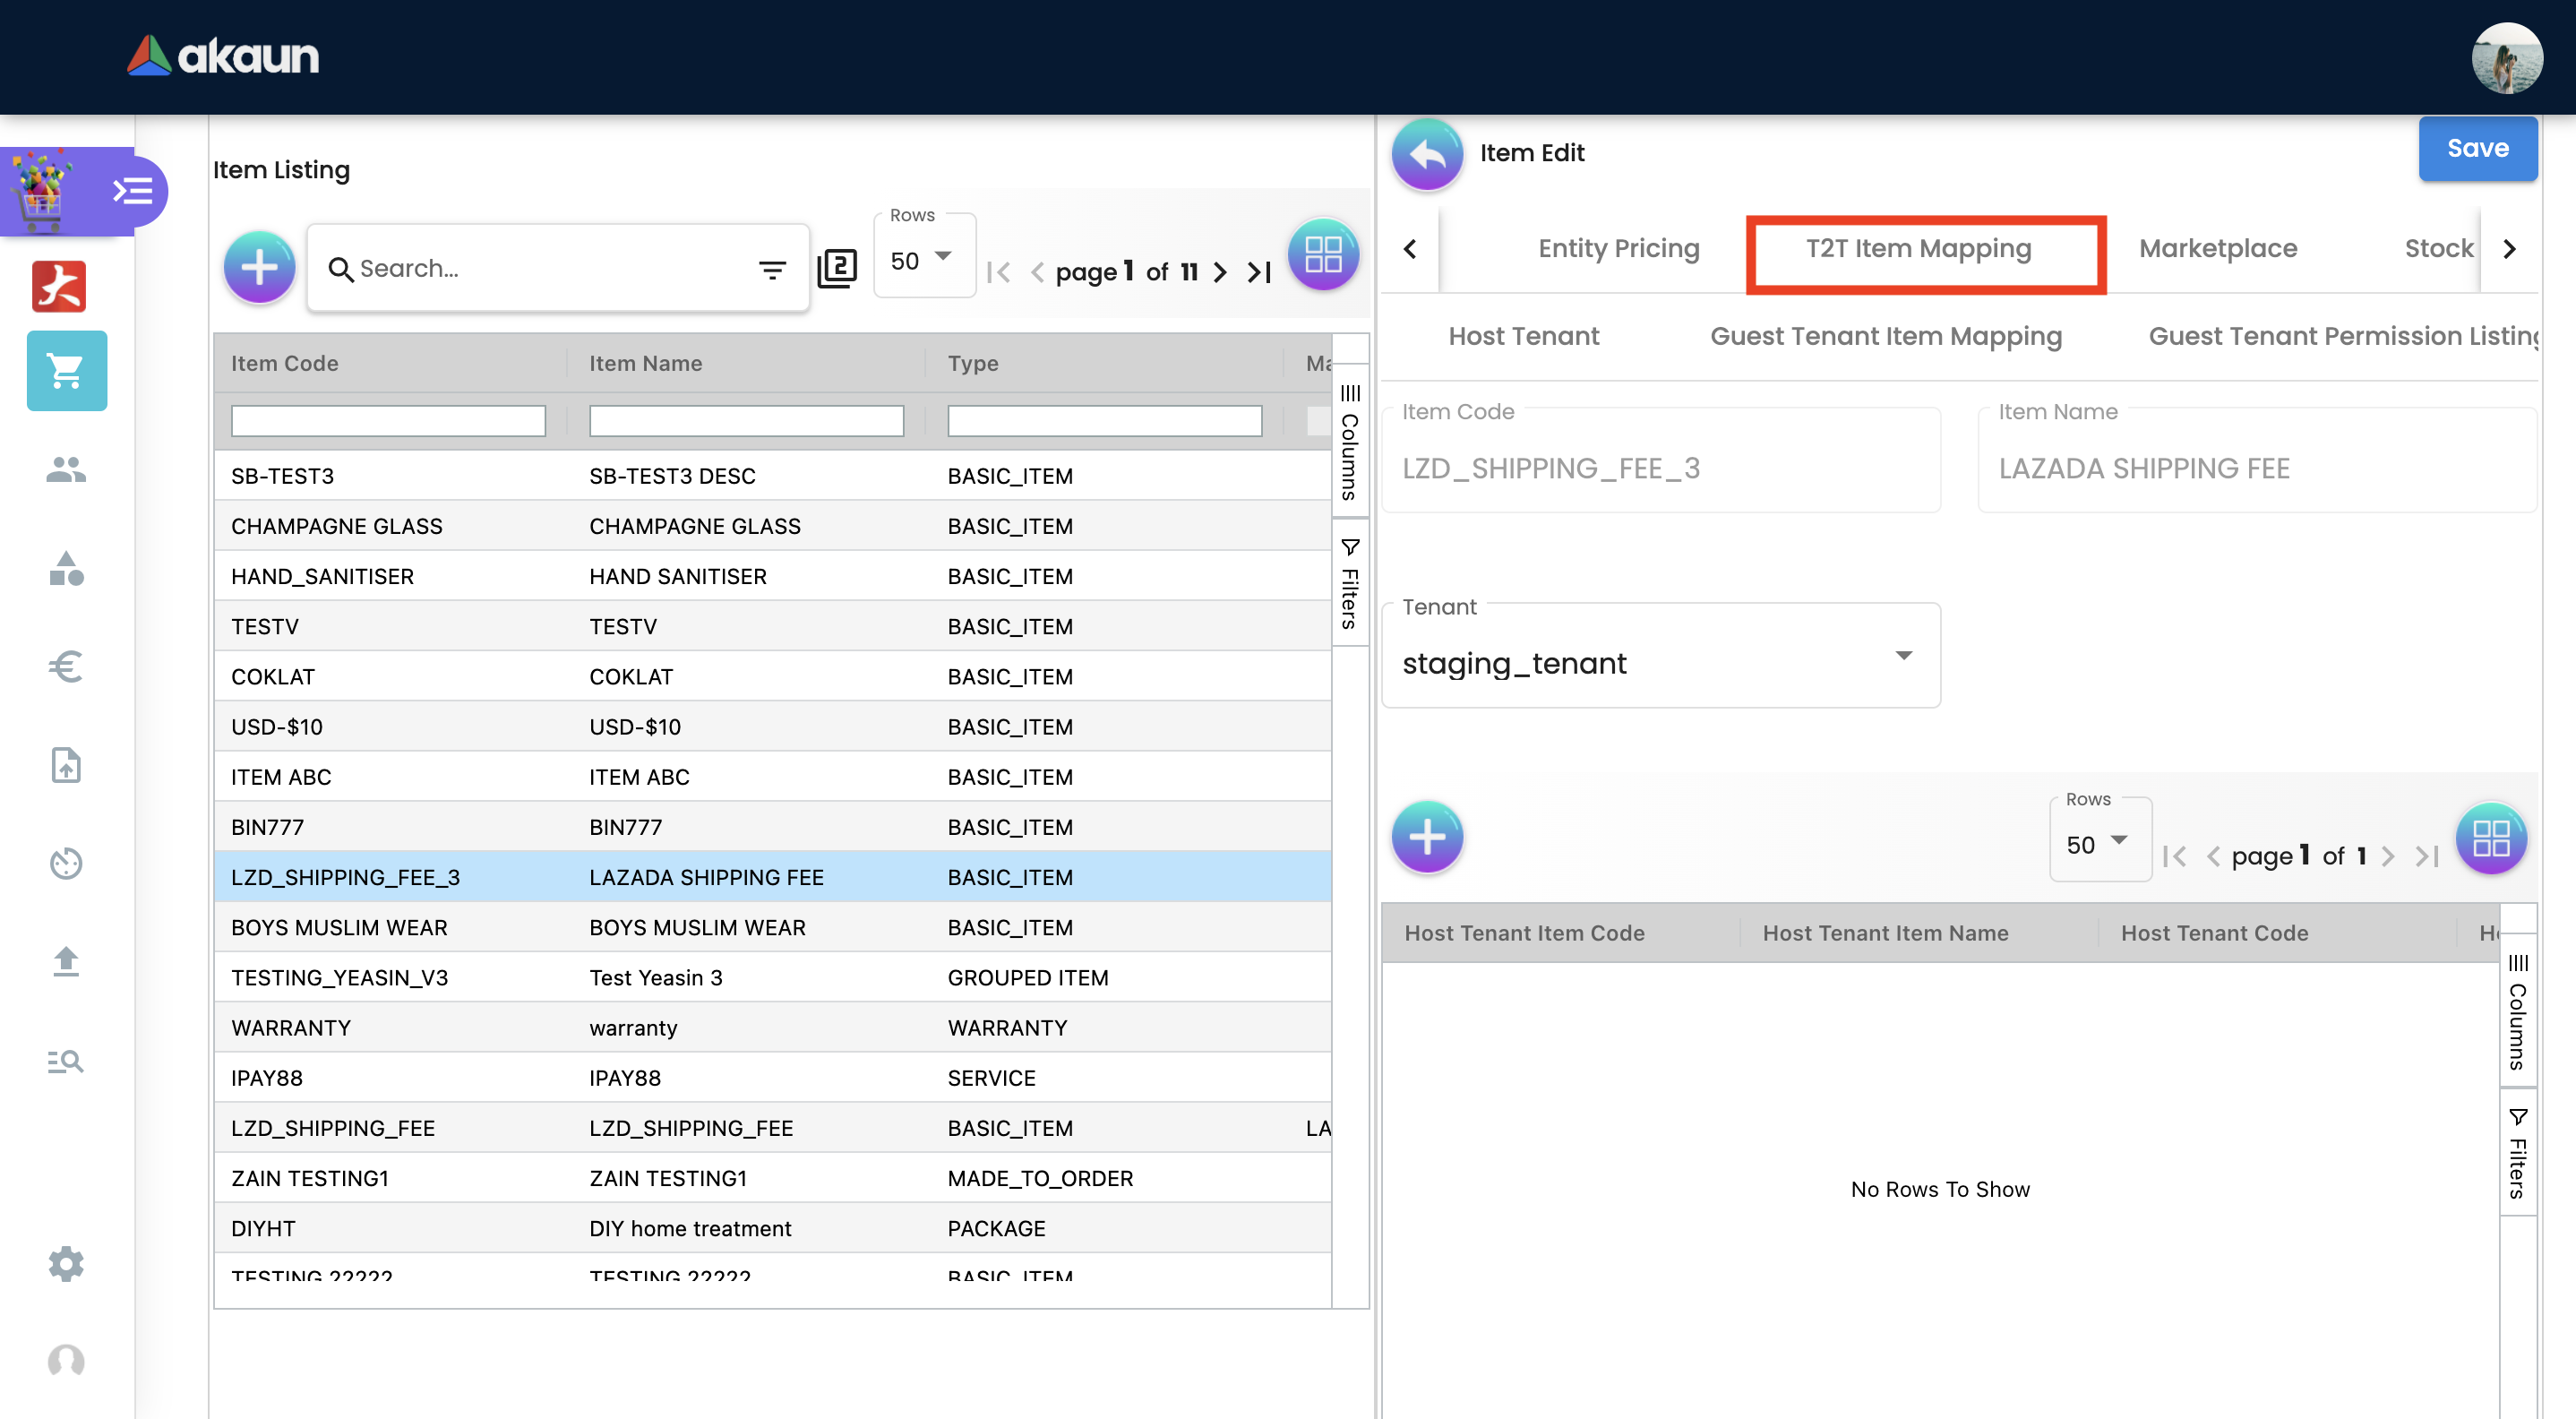This screenshot has width=2576, height=1419.
Task: Click the upload arrow sidebar icon
Action: [x=66, y=961]
